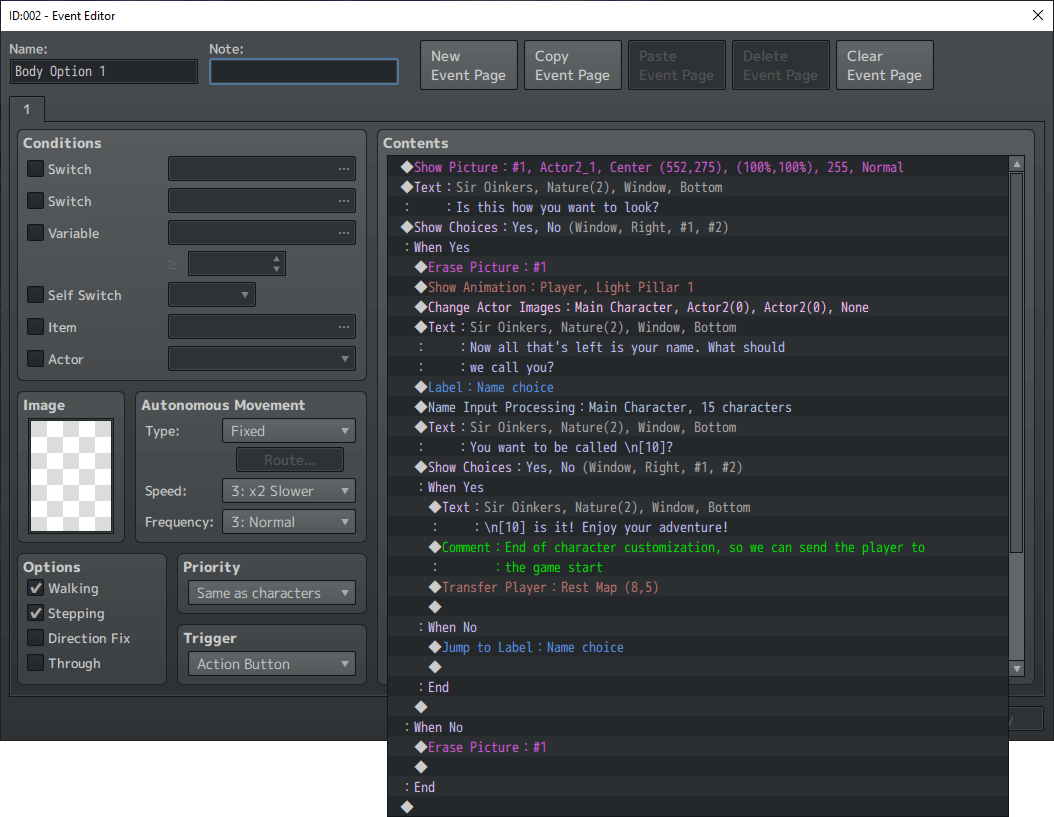Open the Frequency dropdown showing Normal
The height and width of the screenshot is (817, 1054).
pyautogui.click(x=288, y=522)
